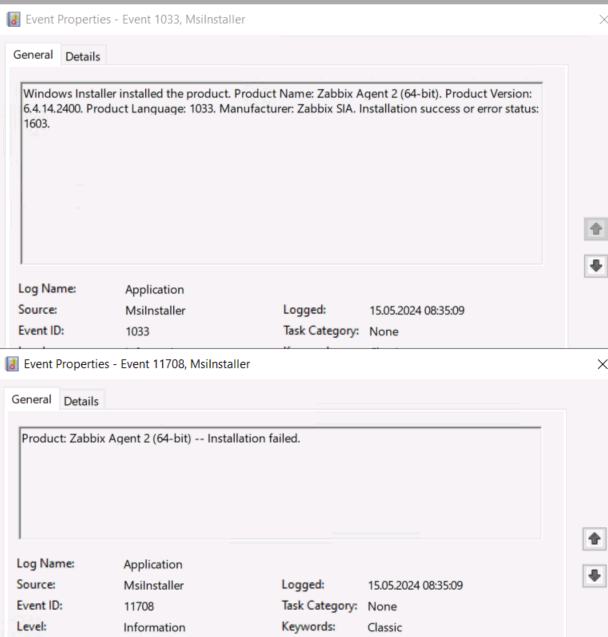This screenshot has width=608, height=637.
Task: Click the next event down arrow in Event 11708 window
Action: tap(595, 576)
